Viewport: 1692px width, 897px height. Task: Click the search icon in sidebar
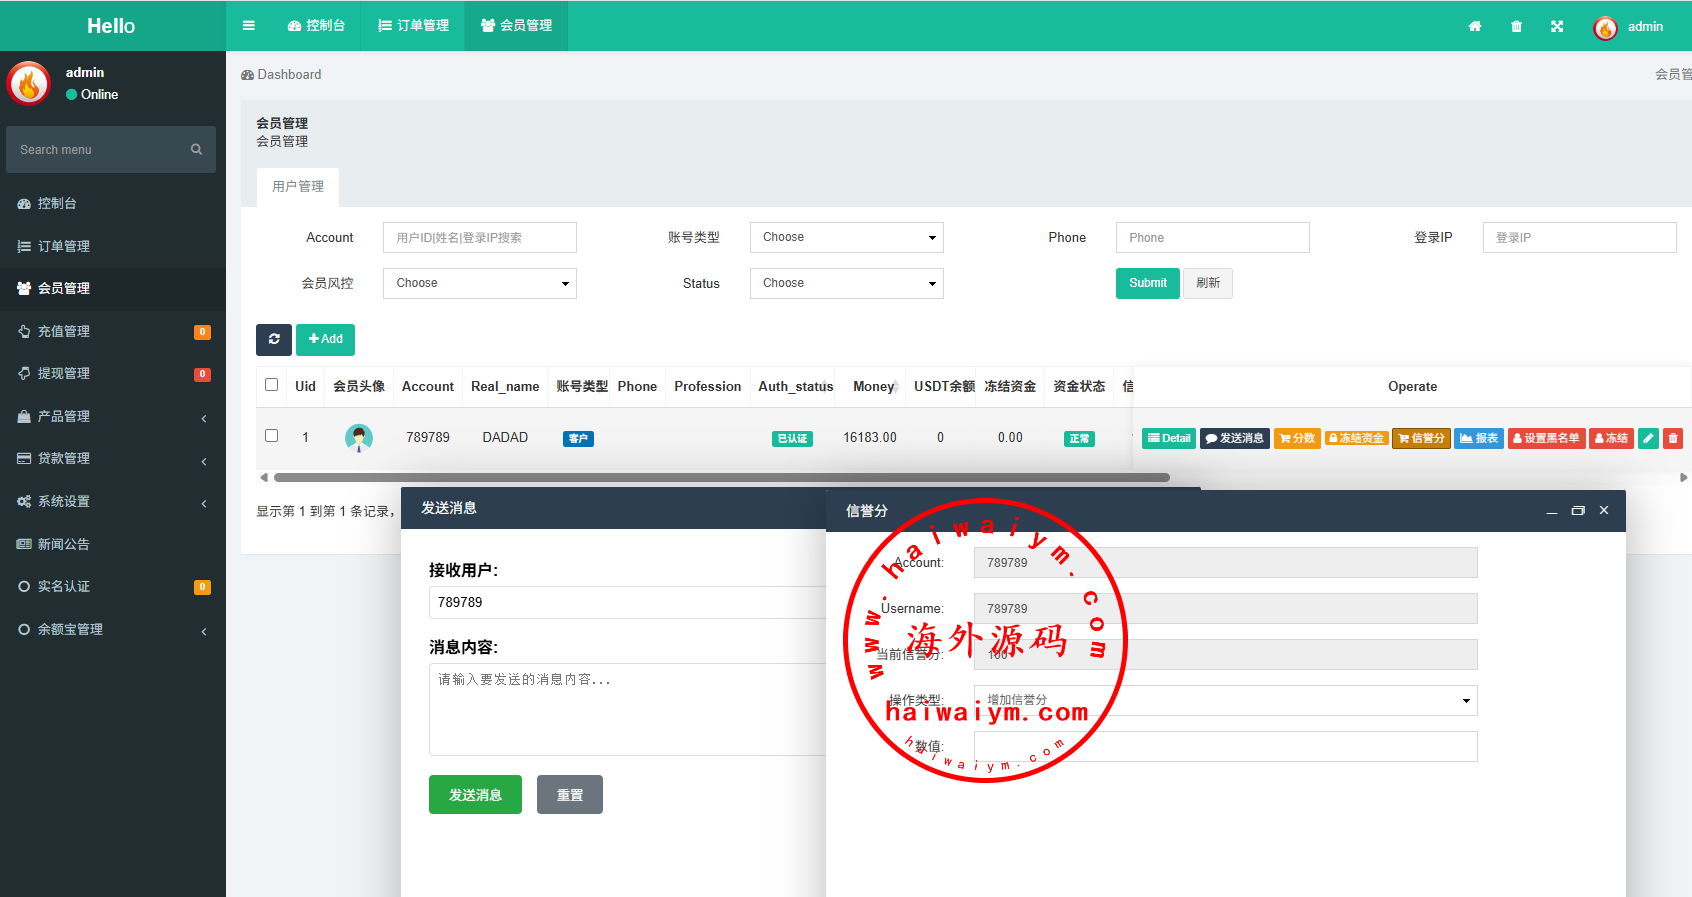pos(196,150)
